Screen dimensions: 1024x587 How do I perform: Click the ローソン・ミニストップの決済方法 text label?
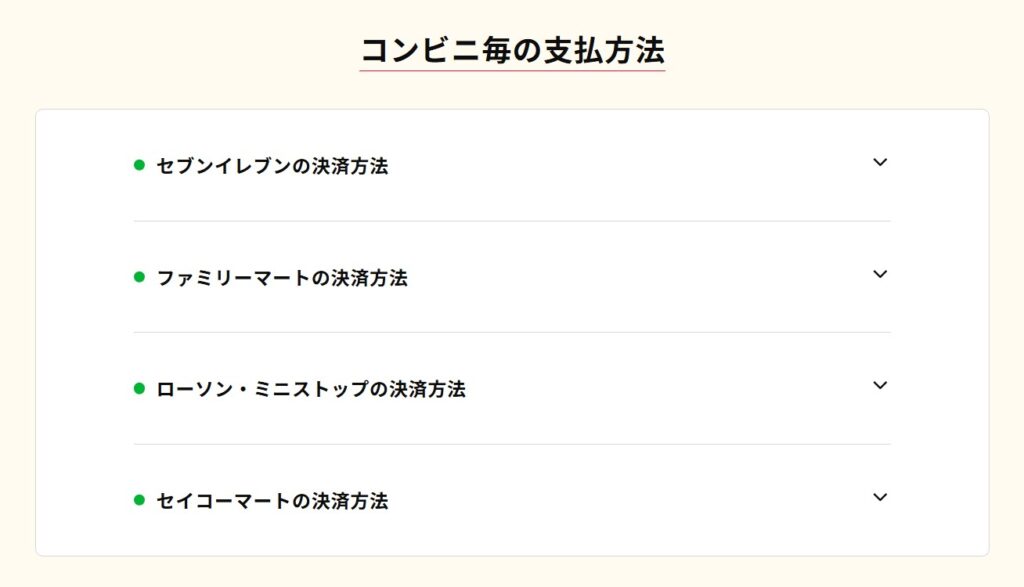click(x=311, y=390)
